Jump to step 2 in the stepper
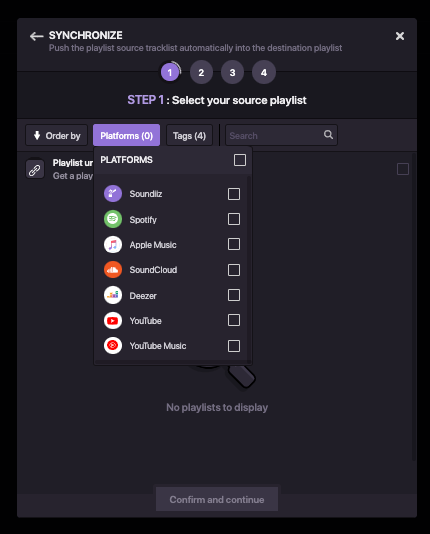This screenshot has width=430, height=534. [201, 72]
